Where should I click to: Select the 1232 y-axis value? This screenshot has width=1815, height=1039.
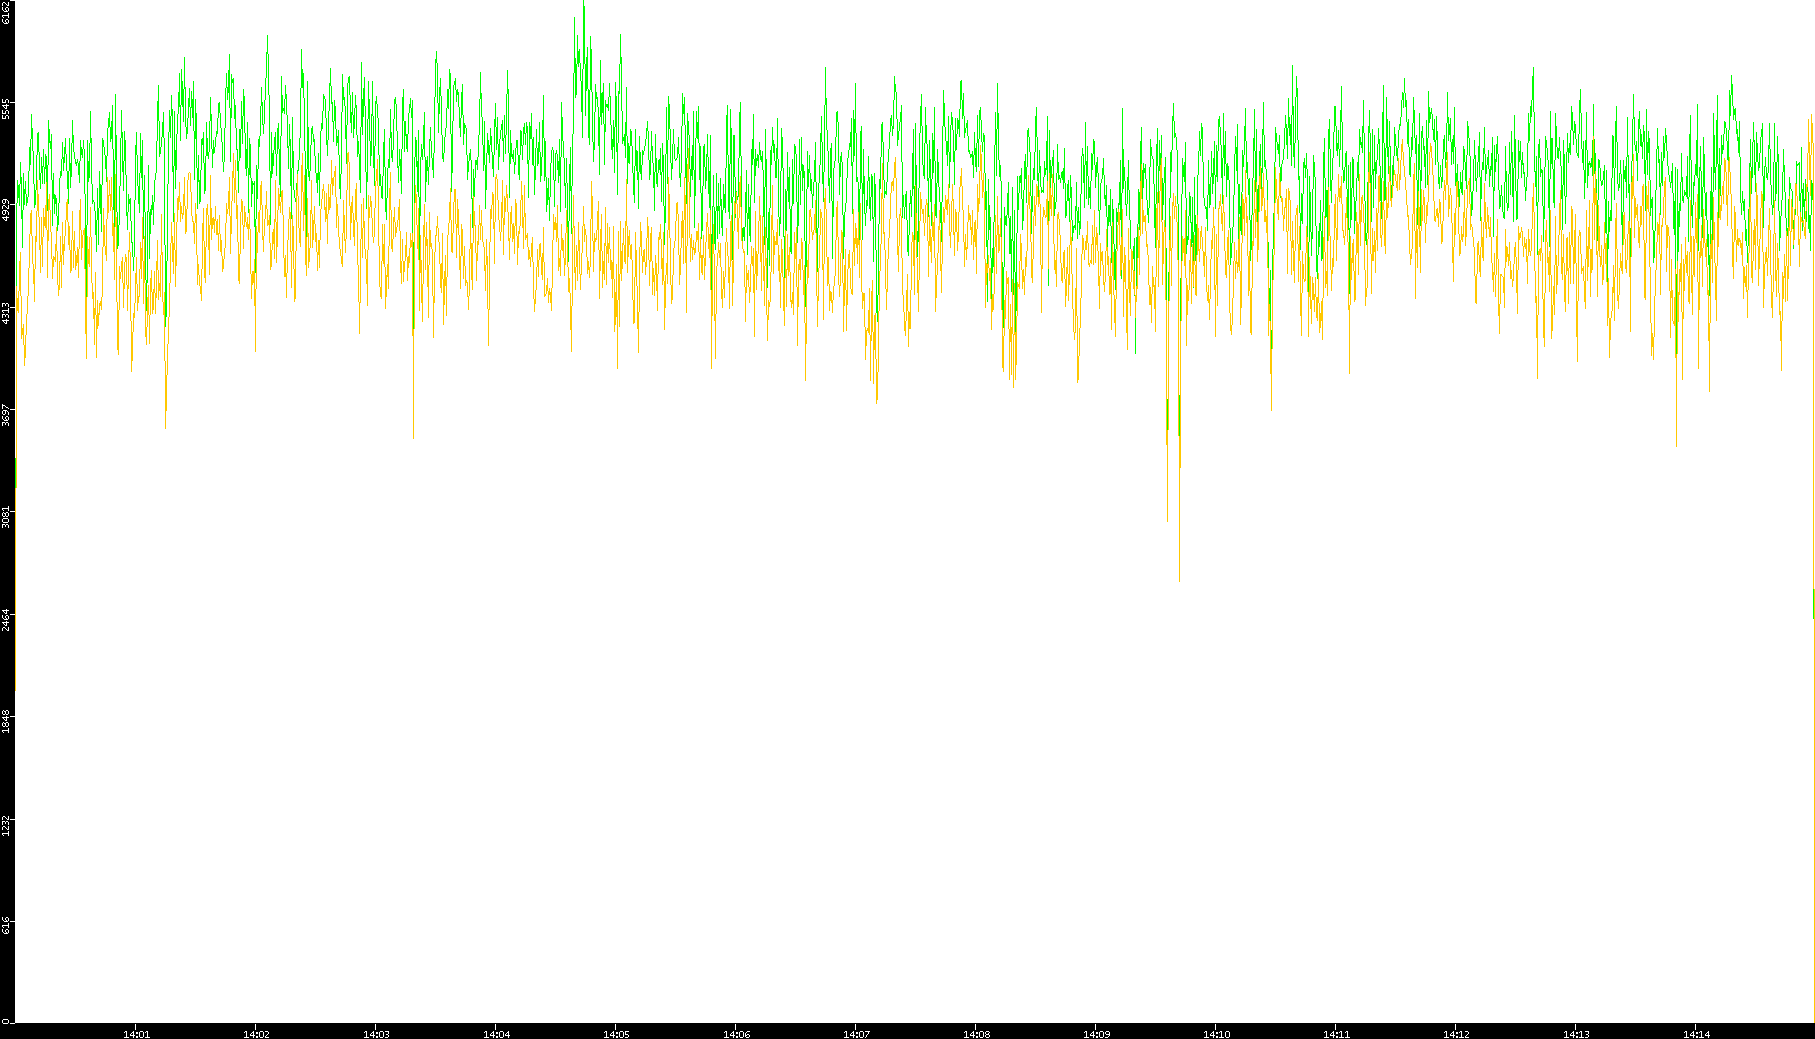7,825
